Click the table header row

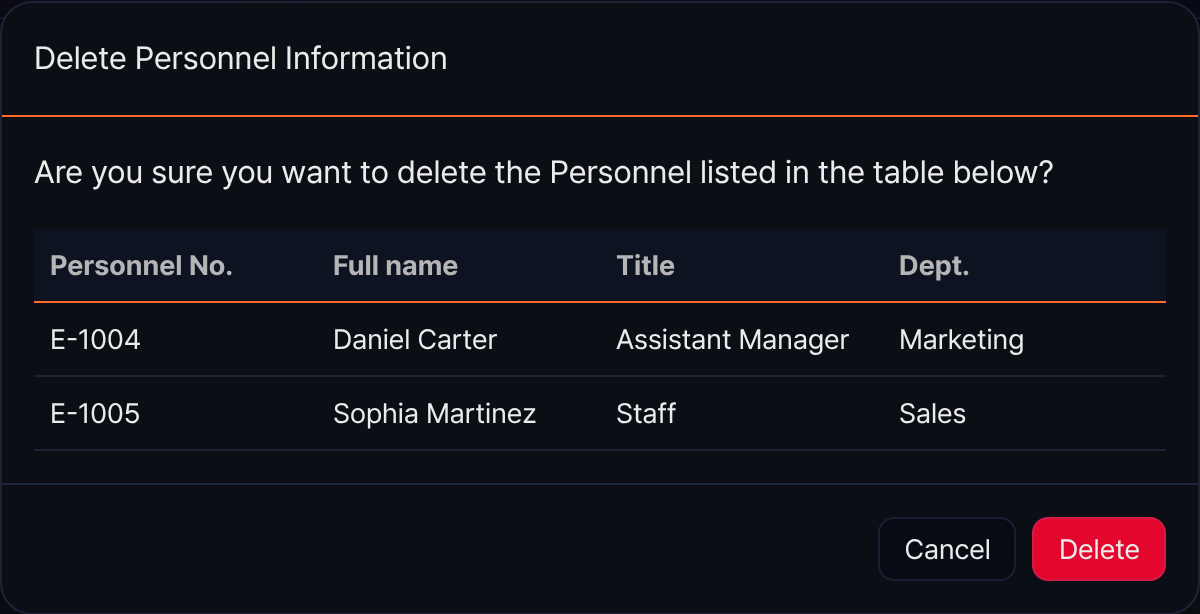click(600, 265)
